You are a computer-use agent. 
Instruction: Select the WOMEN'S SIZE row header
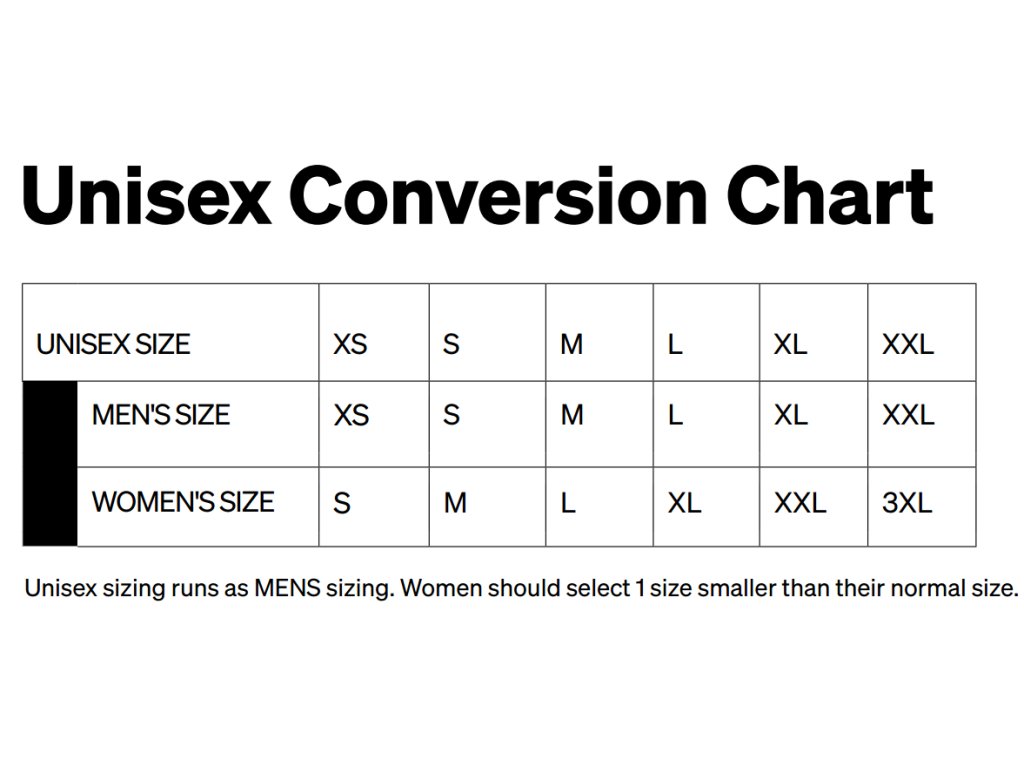pos(183,502)
